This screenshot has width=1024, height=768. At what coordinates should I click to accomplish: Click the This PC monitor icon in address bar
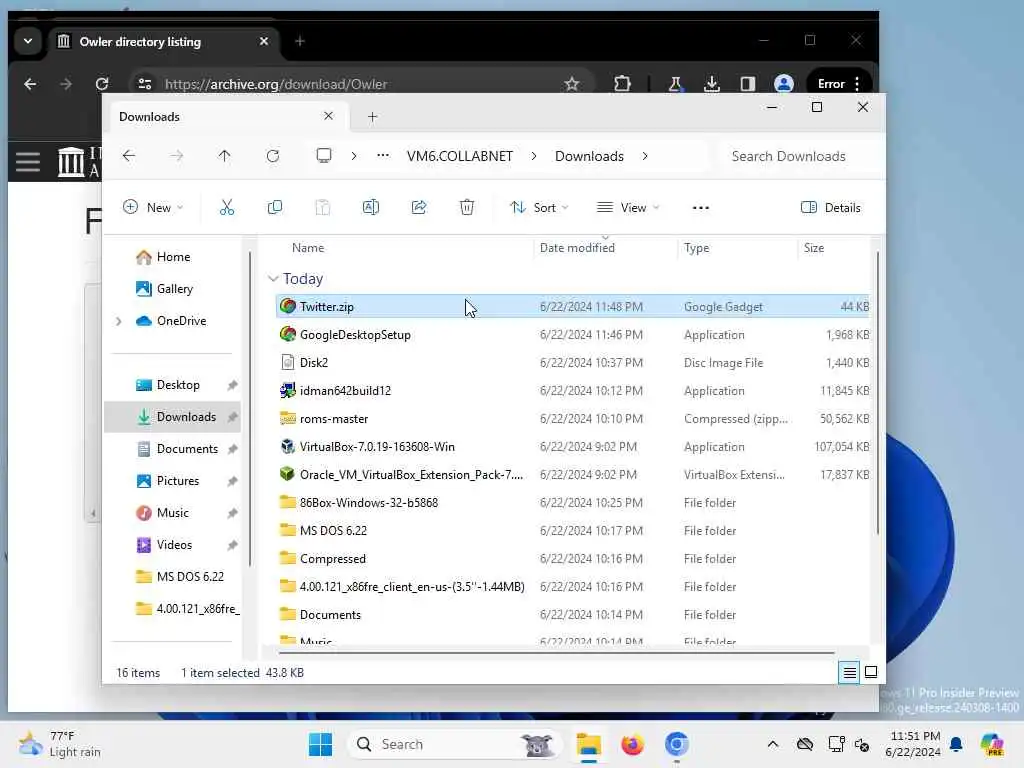click(324, 156)
